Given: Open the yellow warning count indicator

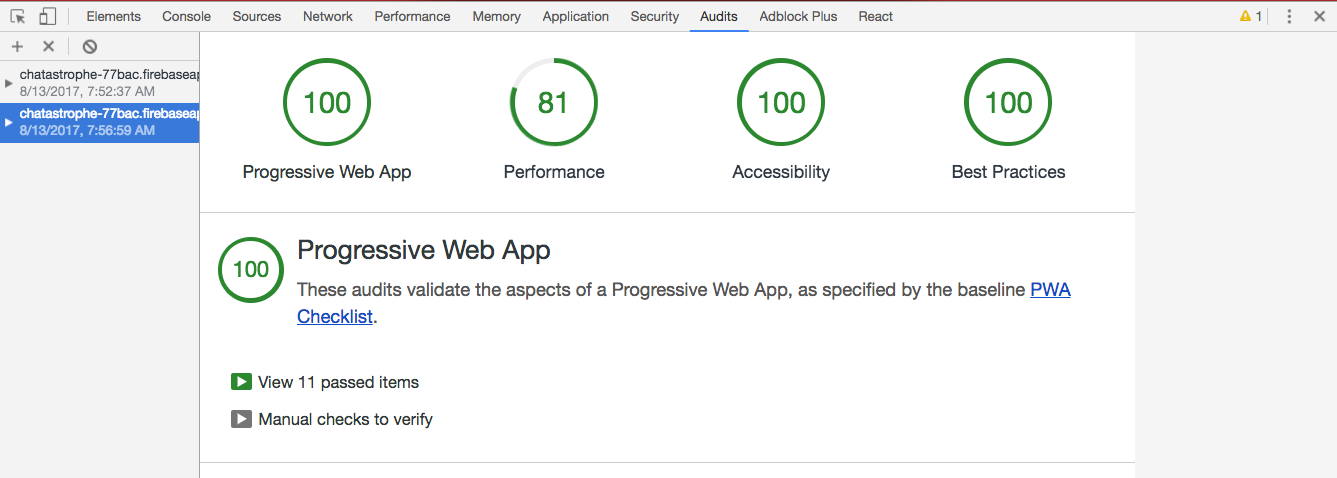Looking at the screenshot, I should coord(1251,16).
